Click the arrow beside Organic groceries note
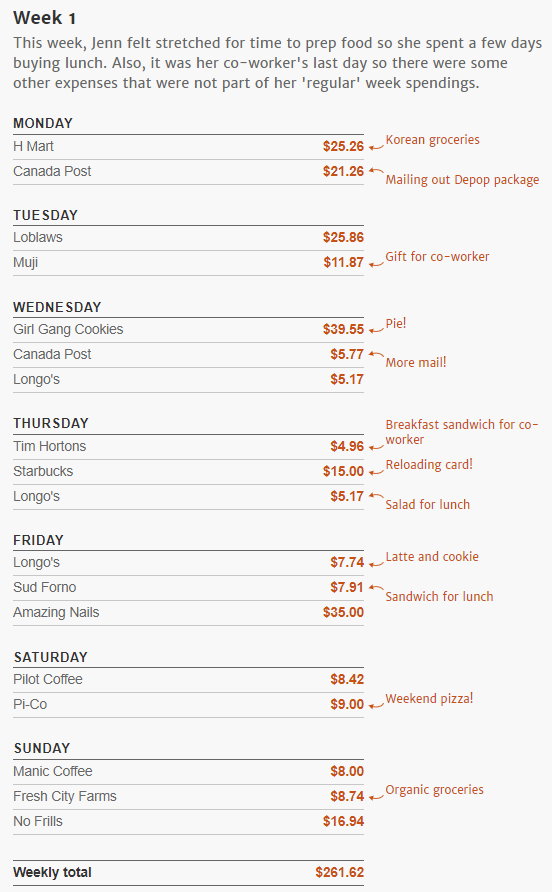This screenshot has height=892, width=552. click(x=376, y=797)
